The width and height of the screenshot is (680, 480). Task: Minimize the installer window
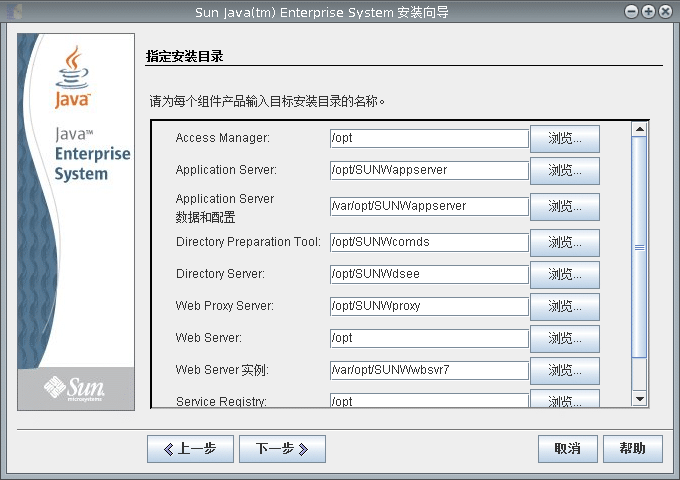tap(631, 12)
